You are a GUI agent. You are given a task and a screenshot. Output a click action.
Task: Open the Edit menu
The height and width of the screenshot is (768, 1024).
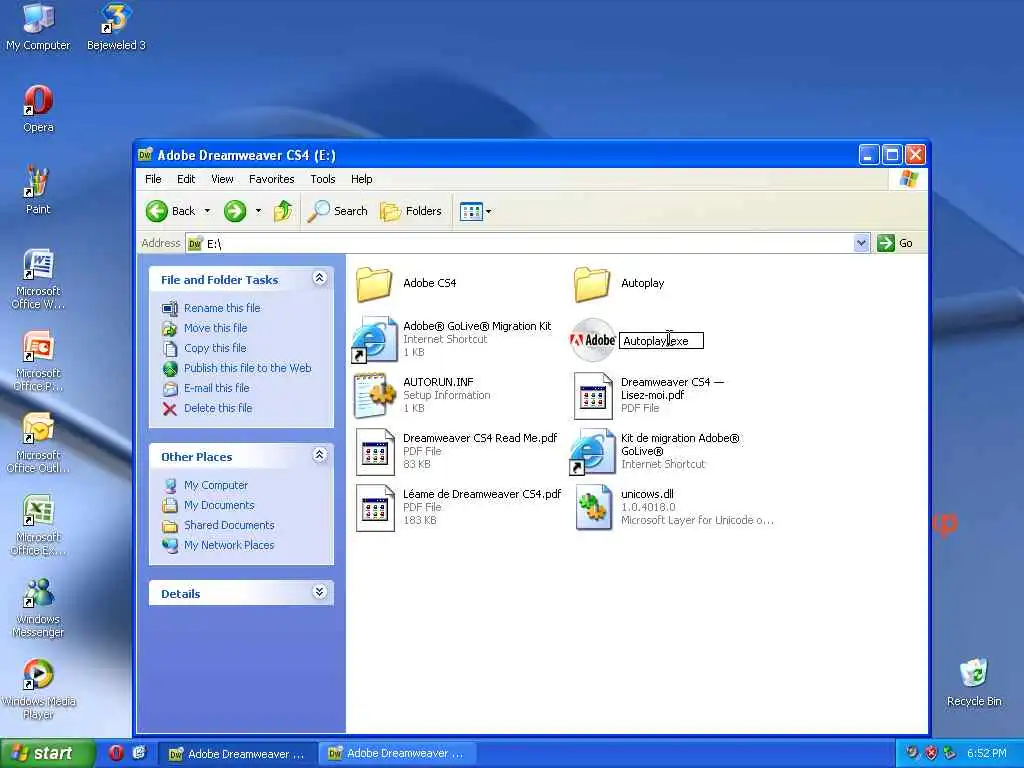tap(186, 179)
